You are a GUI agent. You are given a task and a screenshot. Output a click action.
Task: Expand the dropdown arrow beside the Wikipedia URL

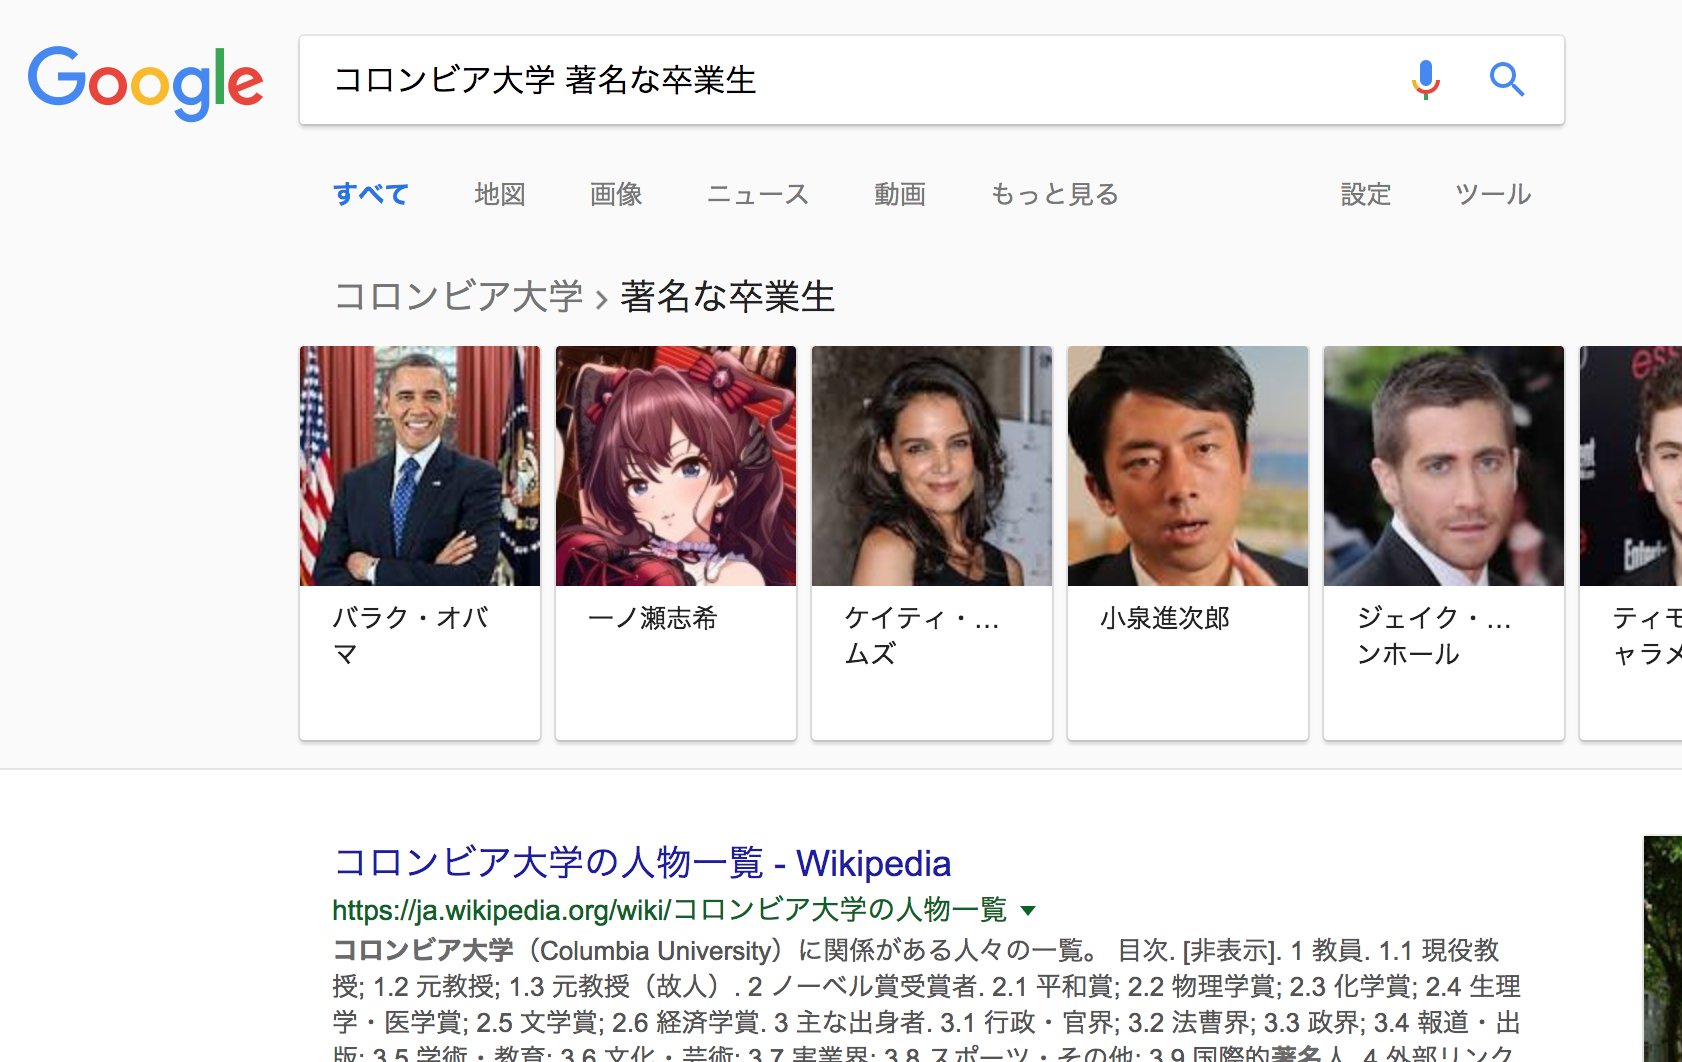coord(1028,910)
